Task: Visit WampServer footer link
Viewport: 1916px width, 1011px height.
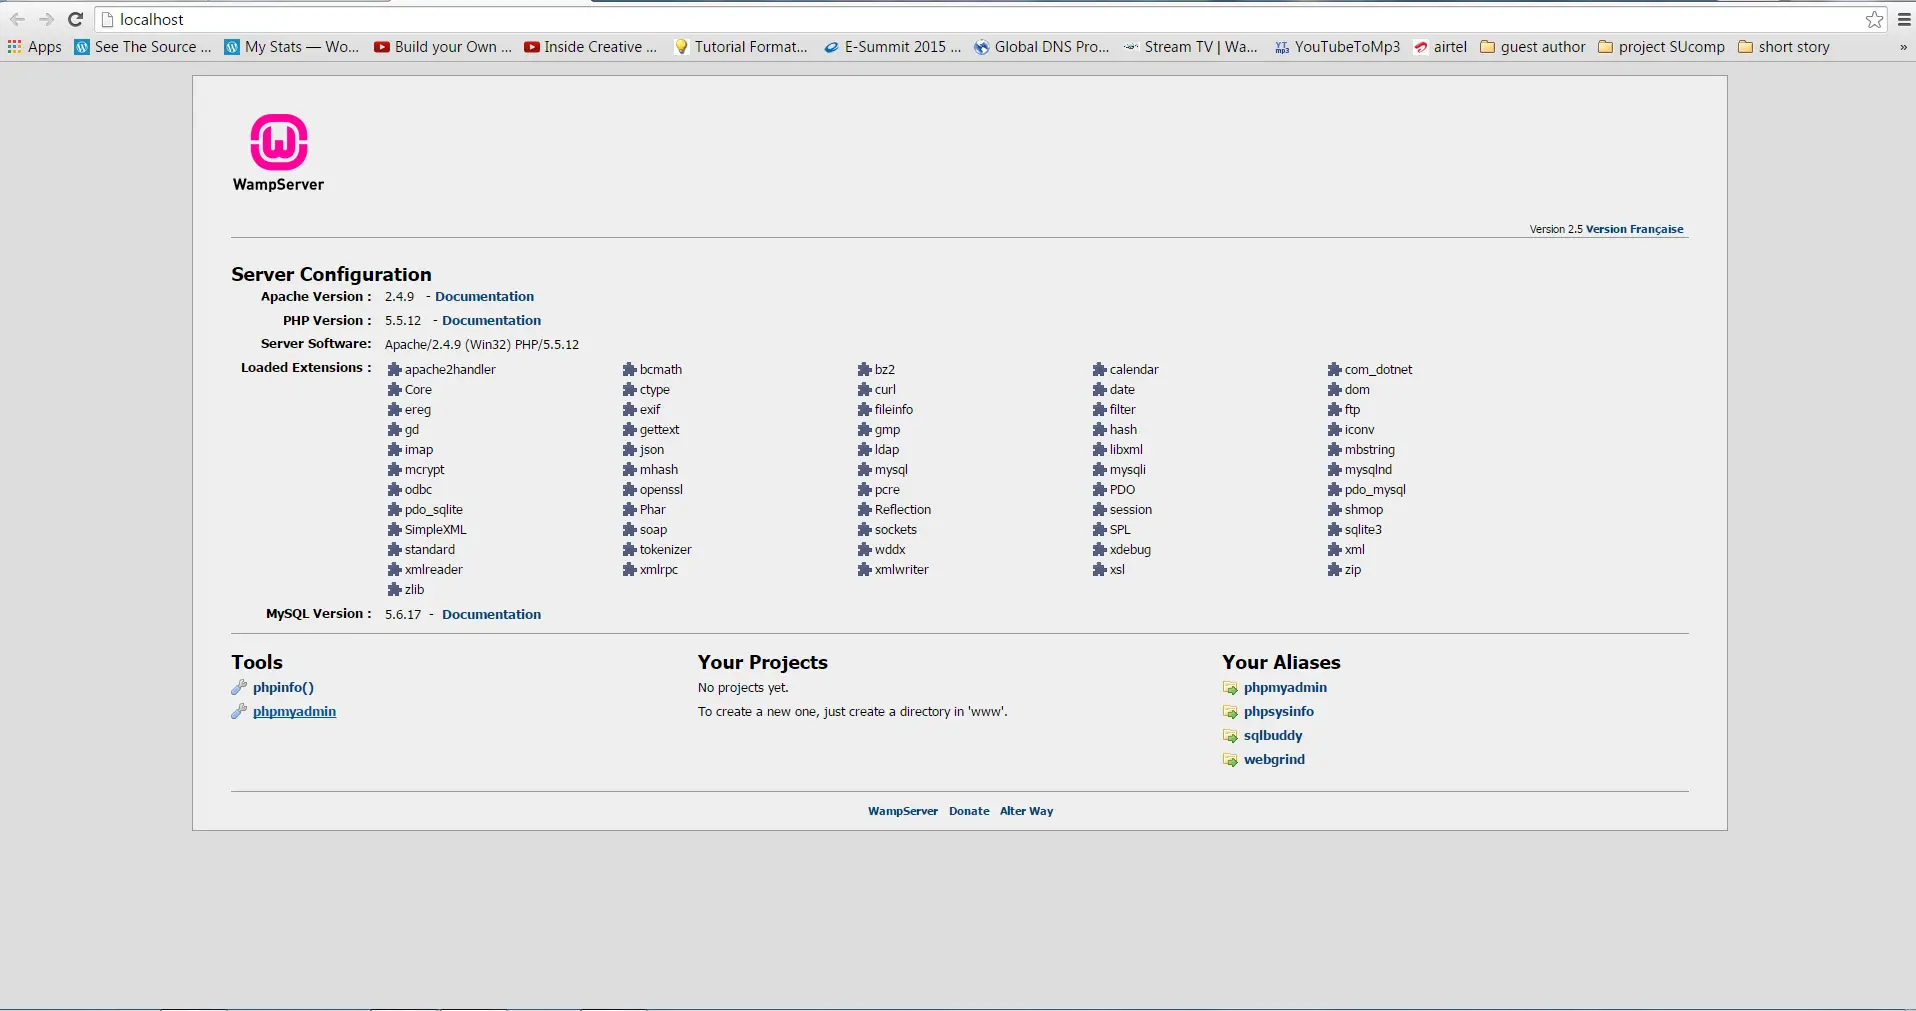Action: click(903, 811)
